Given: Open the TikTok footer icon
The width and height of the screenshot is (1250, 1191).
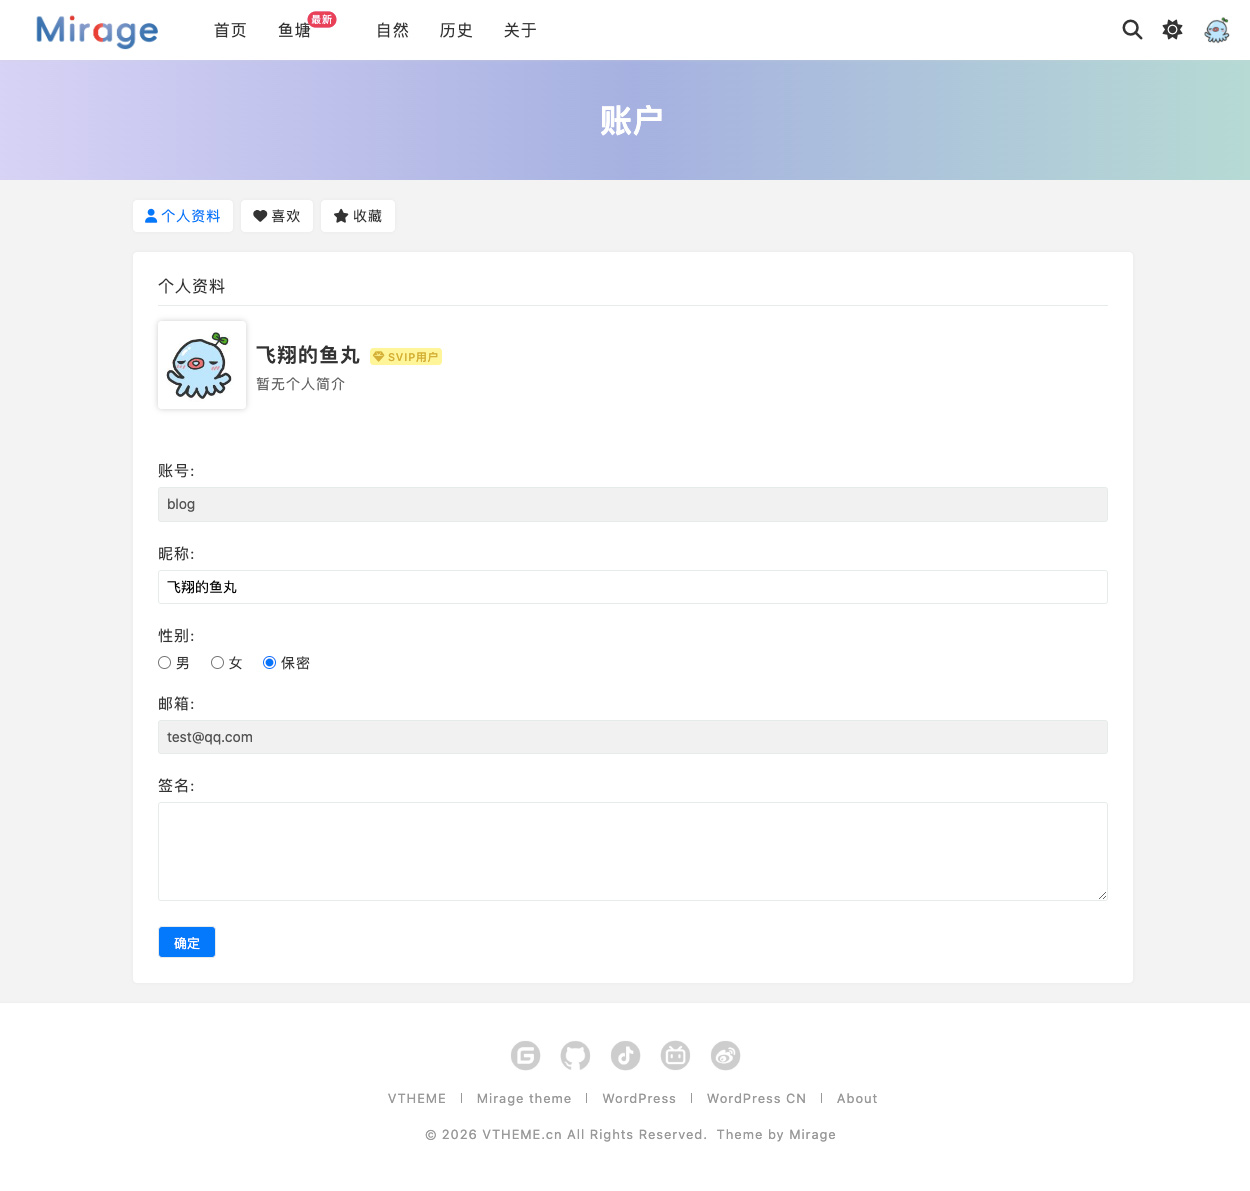Looking at the screenshot, I should click(x=625, y=1055).
